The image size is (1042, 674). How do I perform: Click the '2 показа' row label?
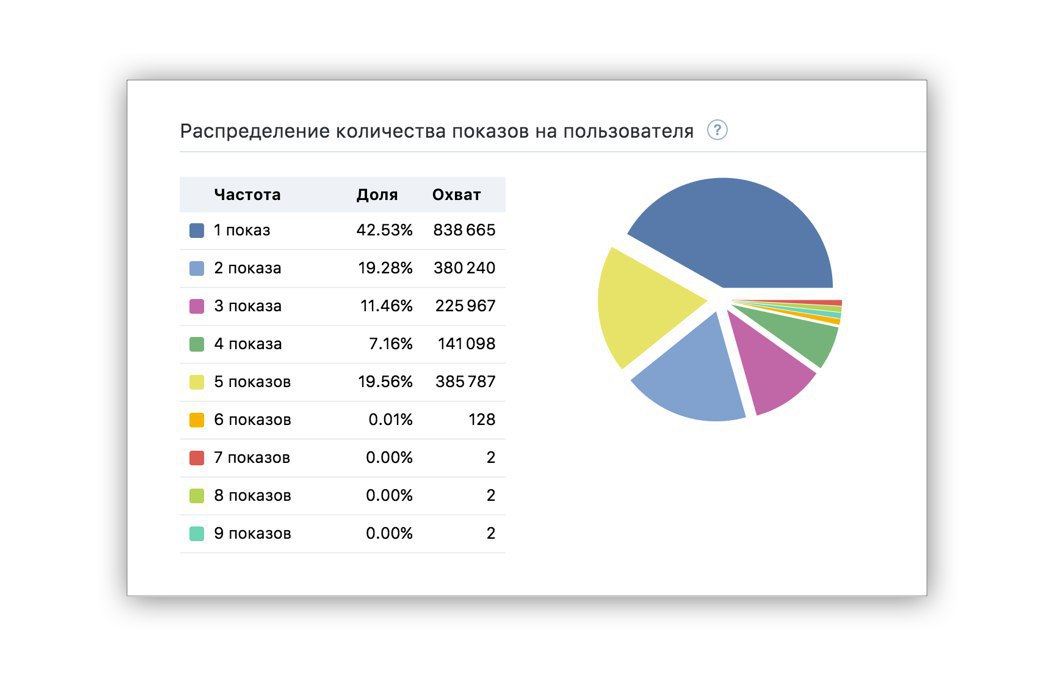247,269
